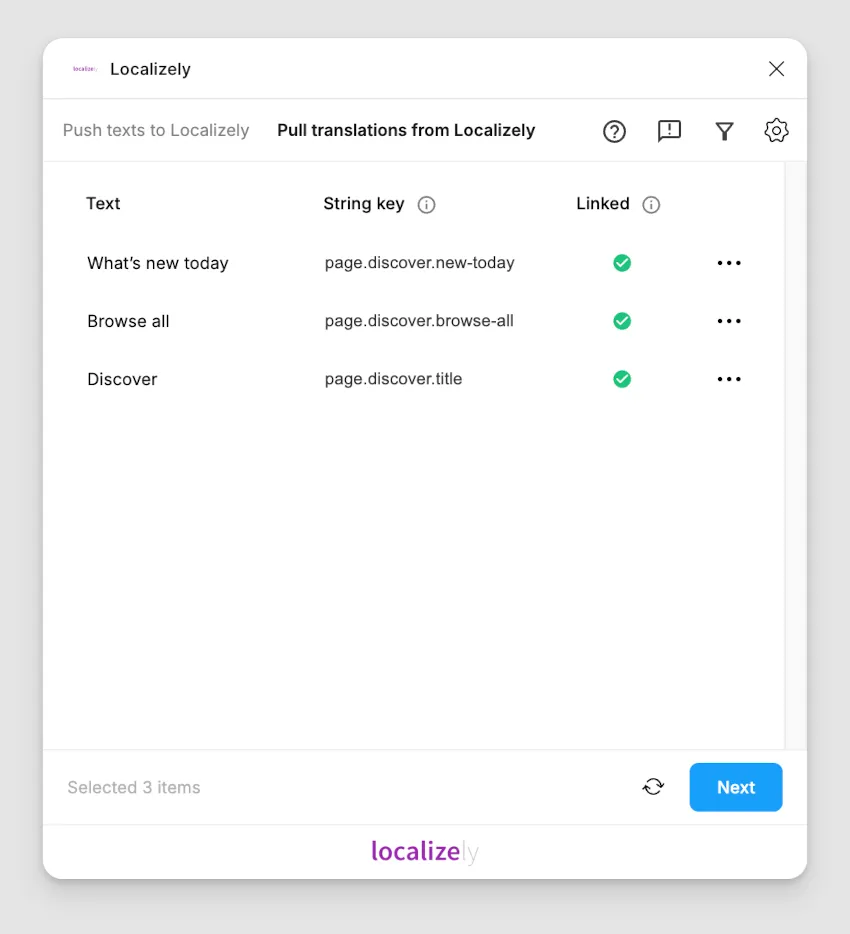Click the String key column header
This screenshot has width=850, height=934.
coord(363,204)
